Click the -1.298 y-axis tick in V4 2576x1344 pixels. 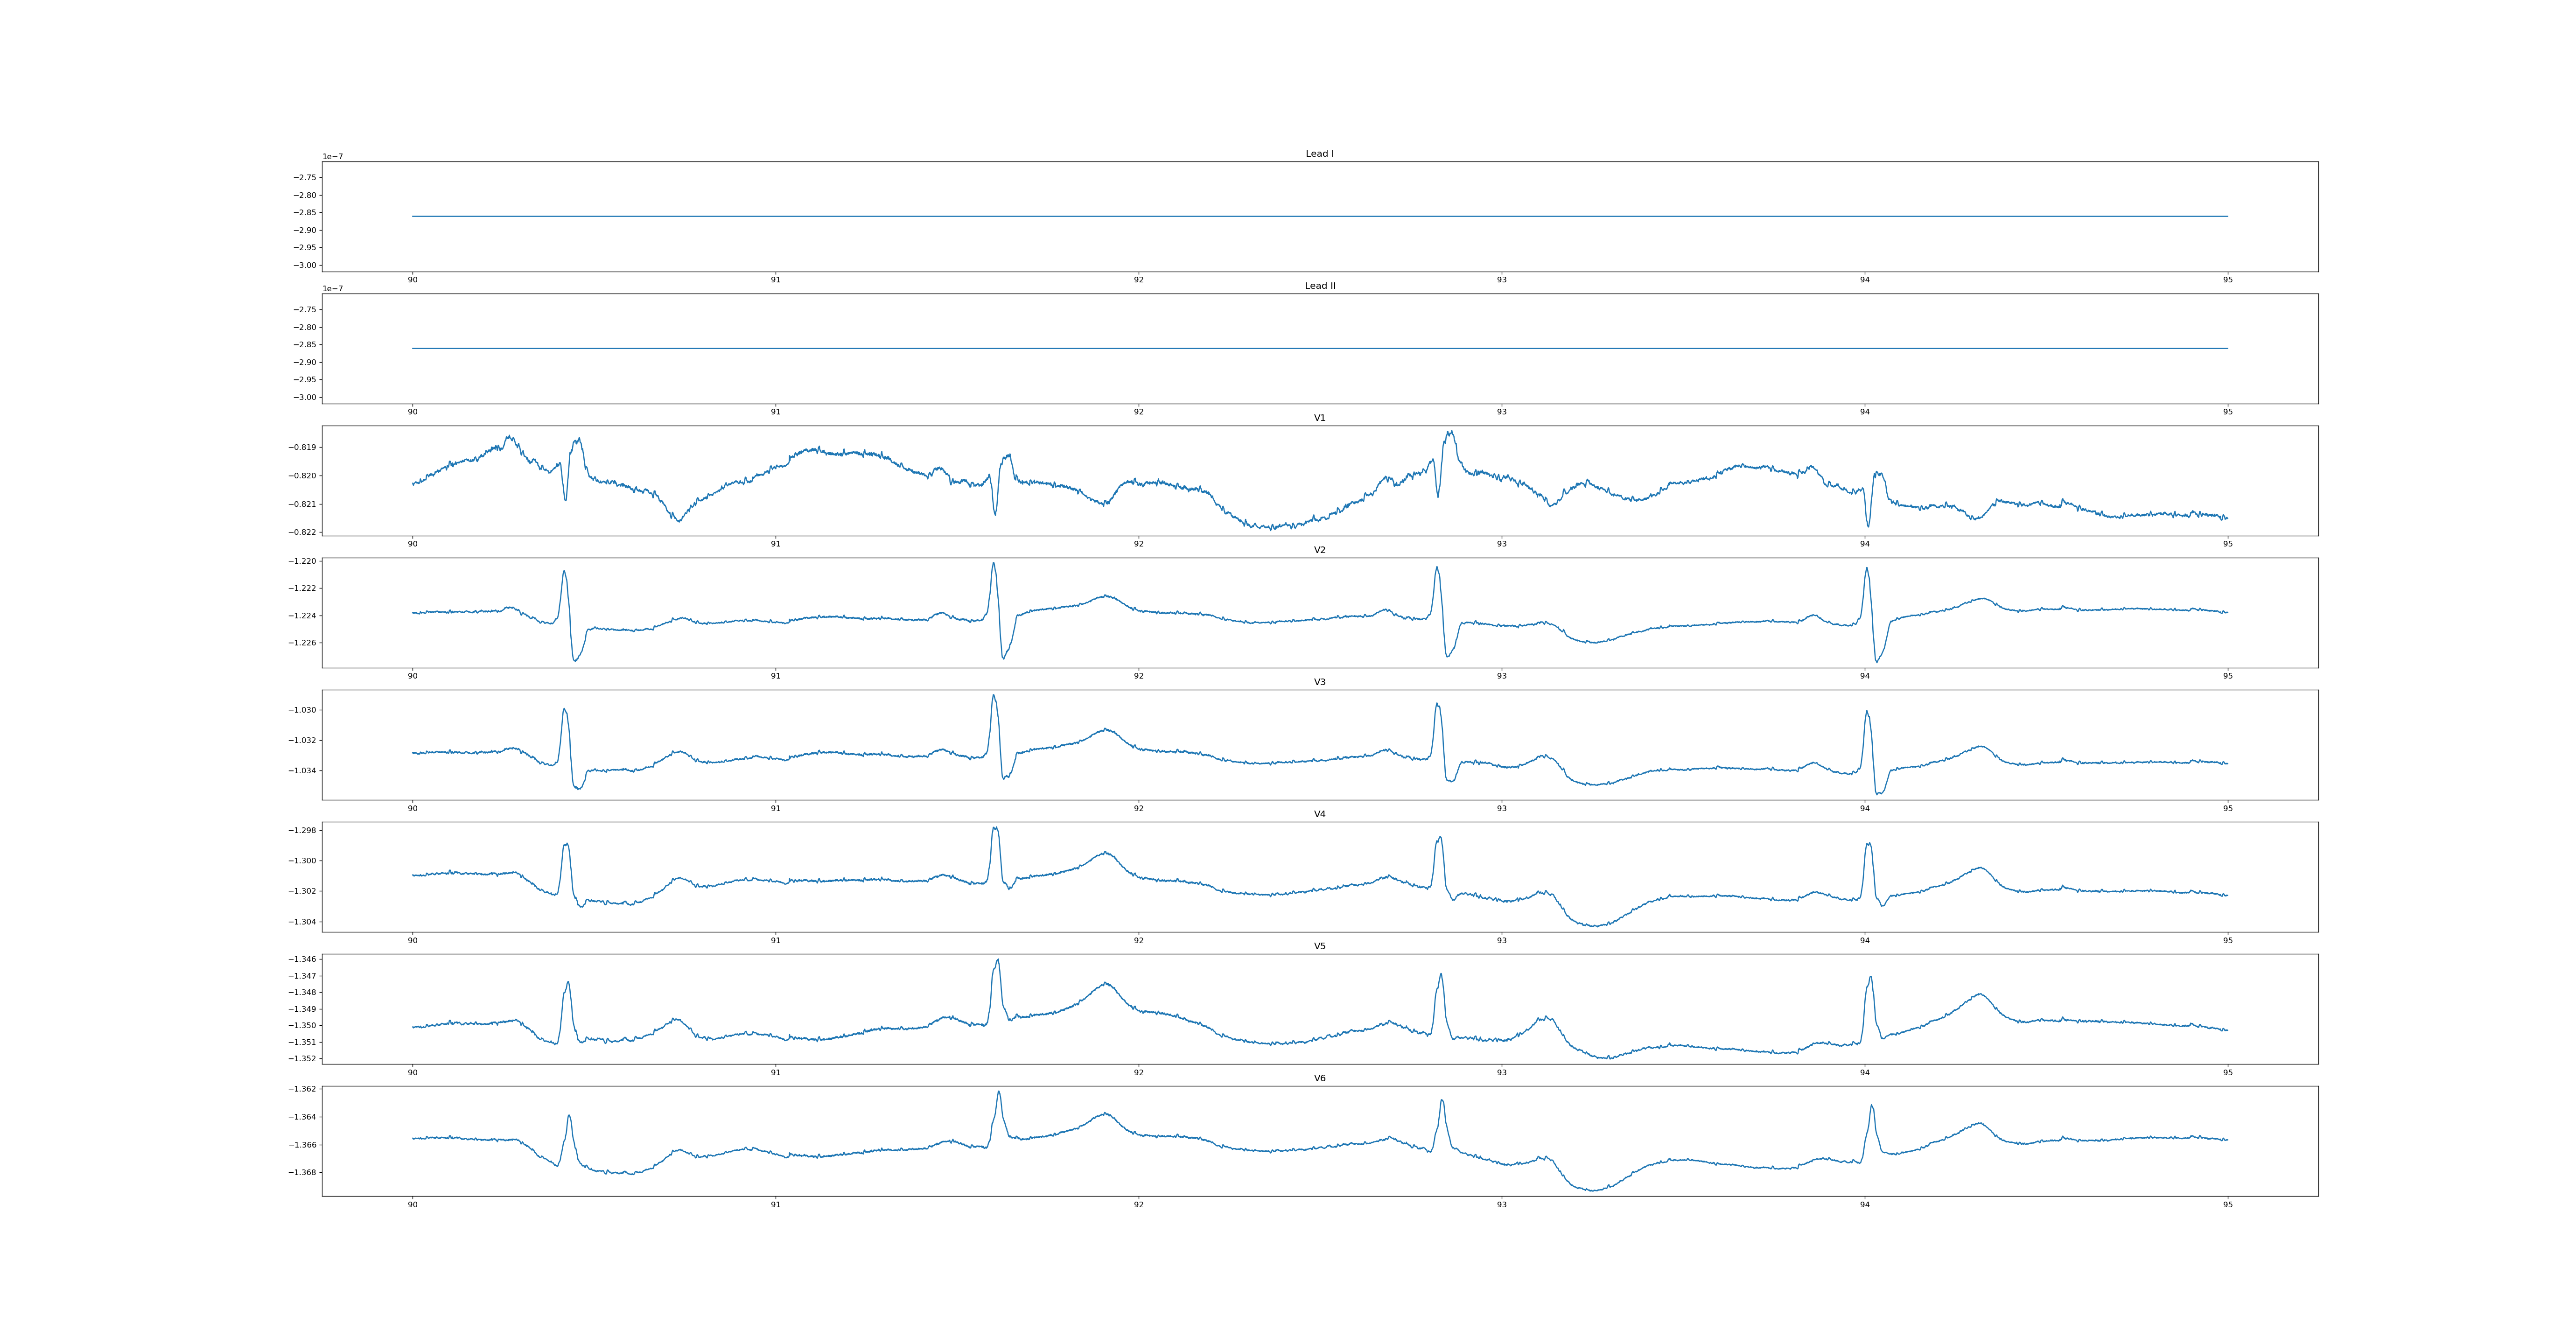pos(303,830)
